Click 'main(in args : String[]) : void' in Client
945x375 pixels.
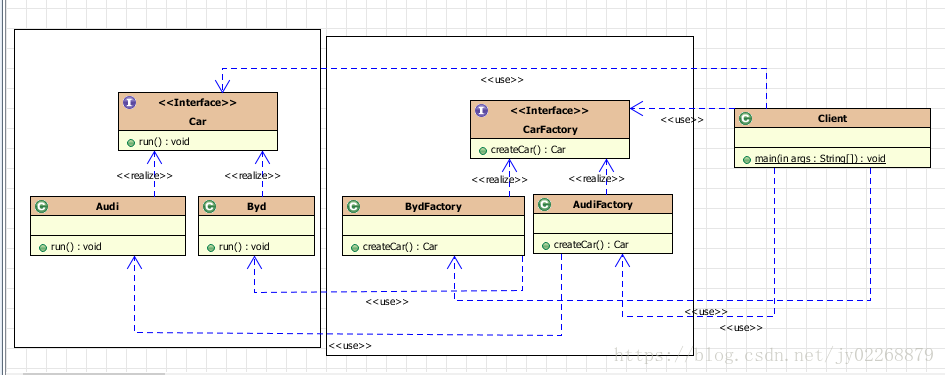pos(820,159)
